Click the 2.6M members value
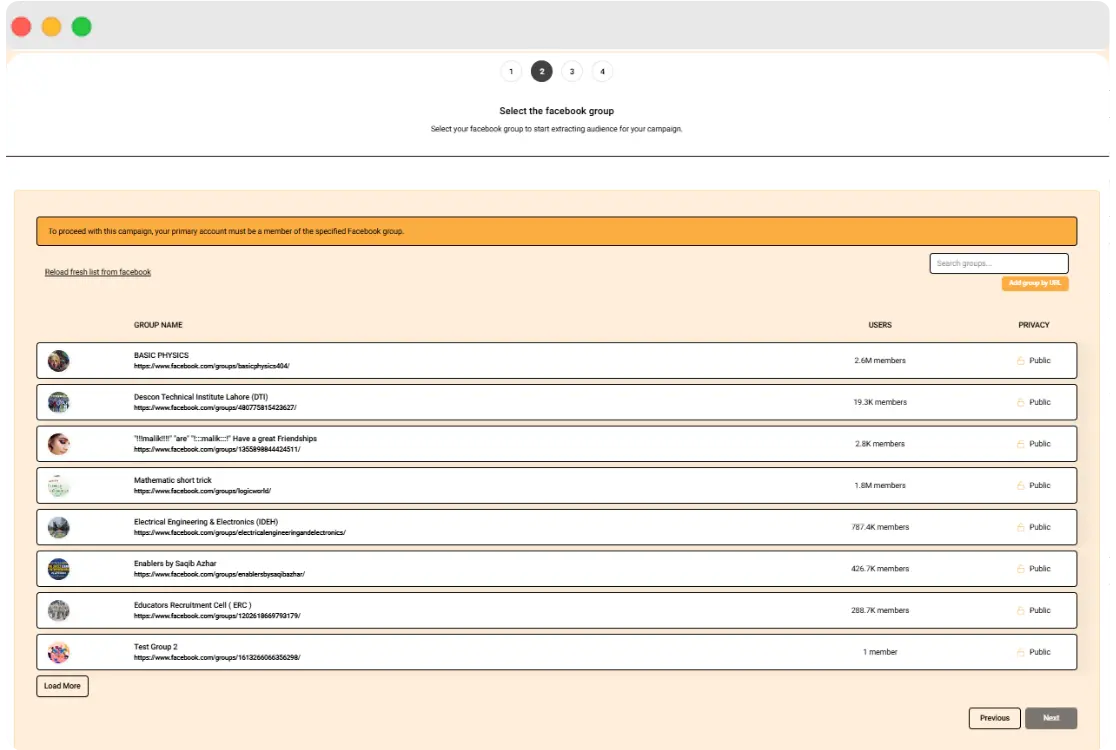 coord(880,361)
